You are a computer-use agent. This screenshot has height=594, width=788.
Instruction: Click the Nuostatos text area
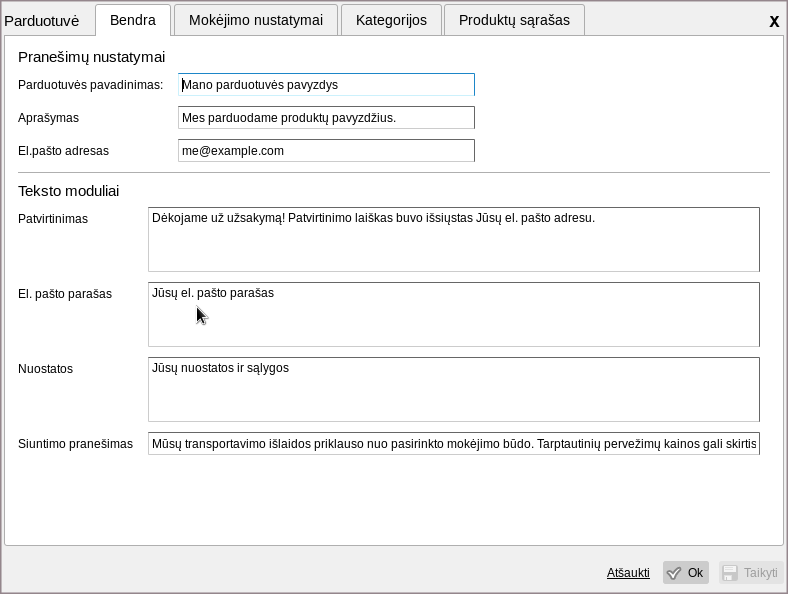(x=453, y=390)
